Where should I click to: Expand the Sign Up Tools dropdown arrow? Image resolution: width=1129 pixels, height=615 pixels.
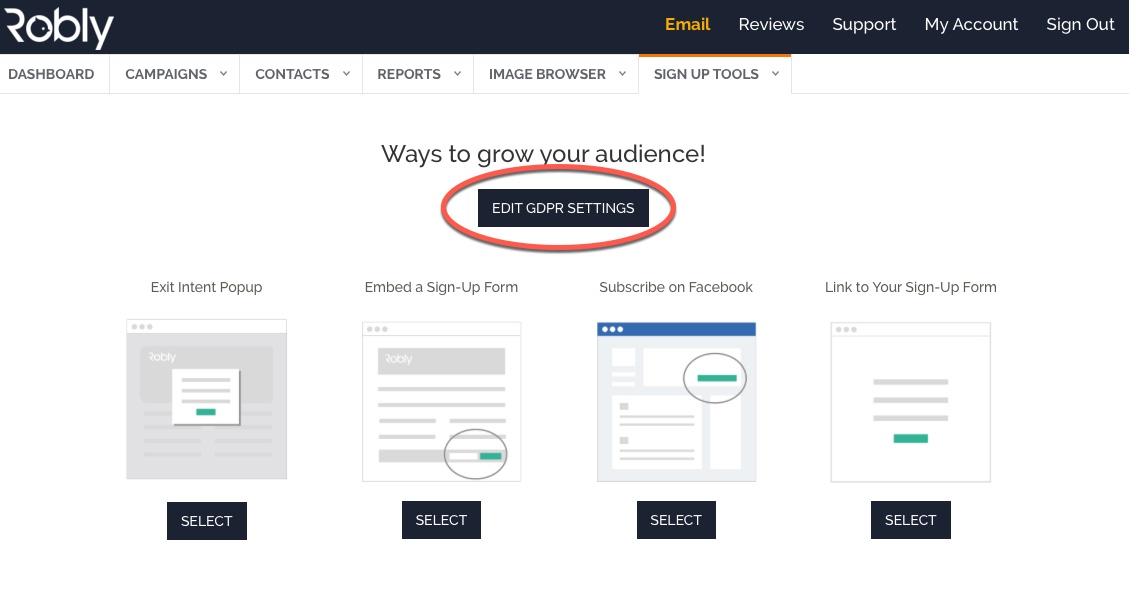(x=775, y=73)
